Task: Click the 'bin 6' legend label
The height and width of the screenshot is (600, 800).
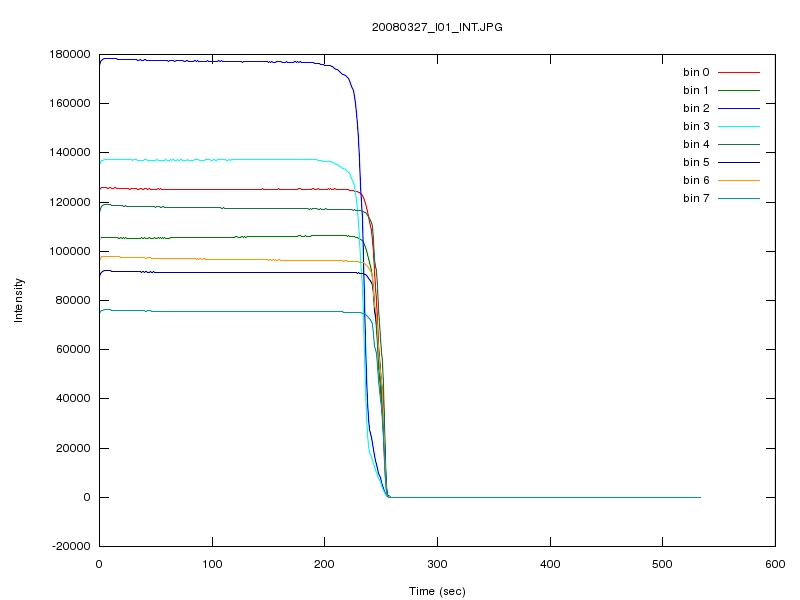Action: (x=696, y=180)
